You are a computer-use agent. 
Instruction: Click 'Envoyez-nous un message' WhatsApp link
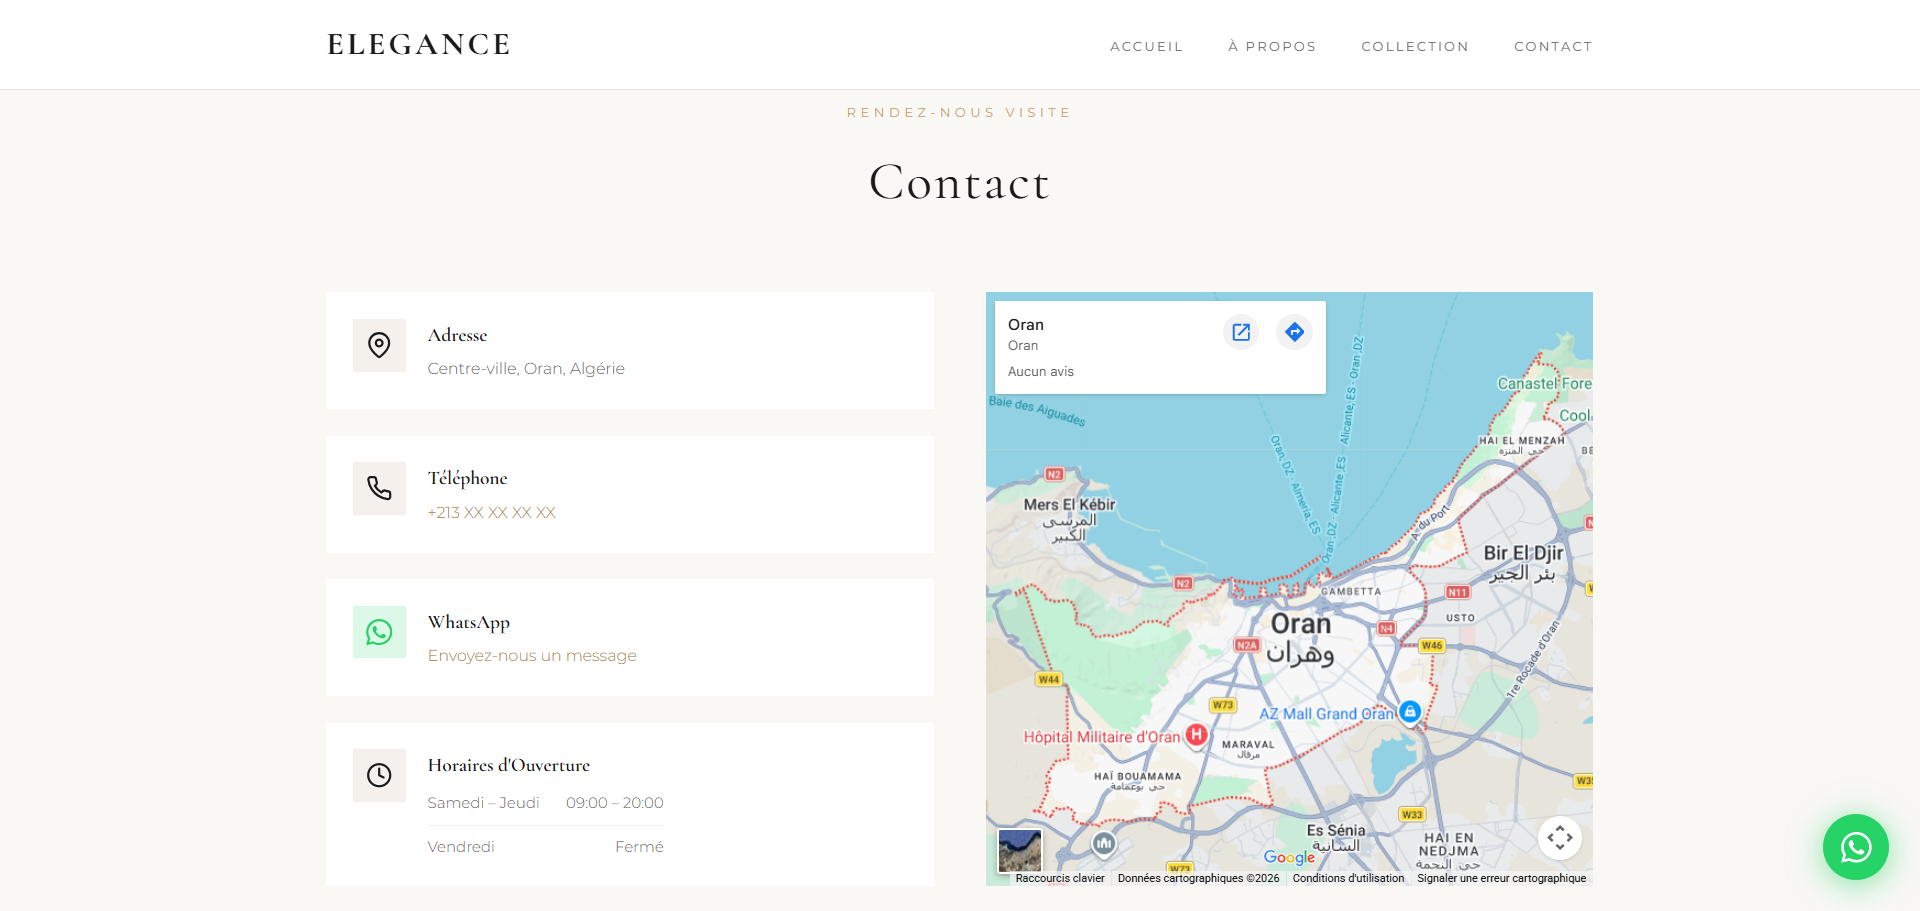pyautogui.click(x=532, y=656)
